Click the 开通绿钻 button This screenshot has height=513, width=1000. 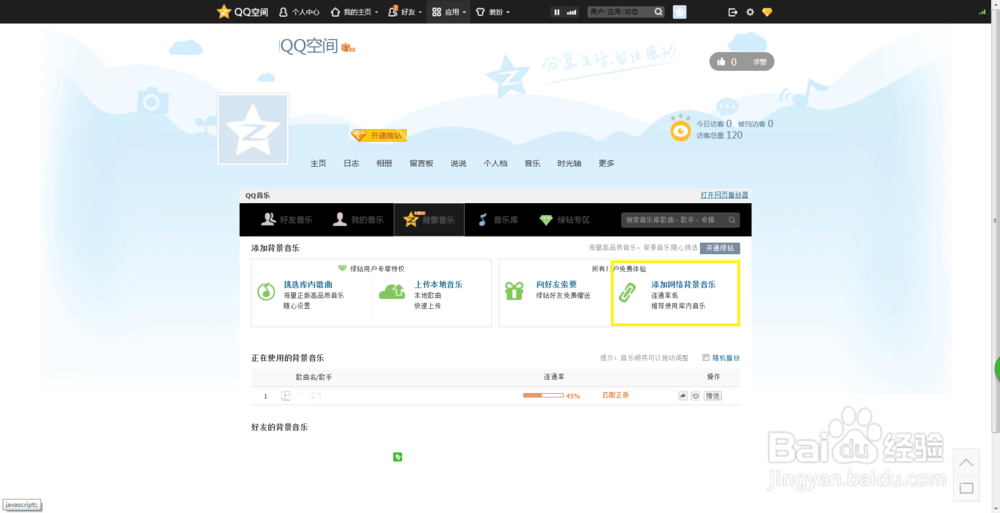[720, 248]
